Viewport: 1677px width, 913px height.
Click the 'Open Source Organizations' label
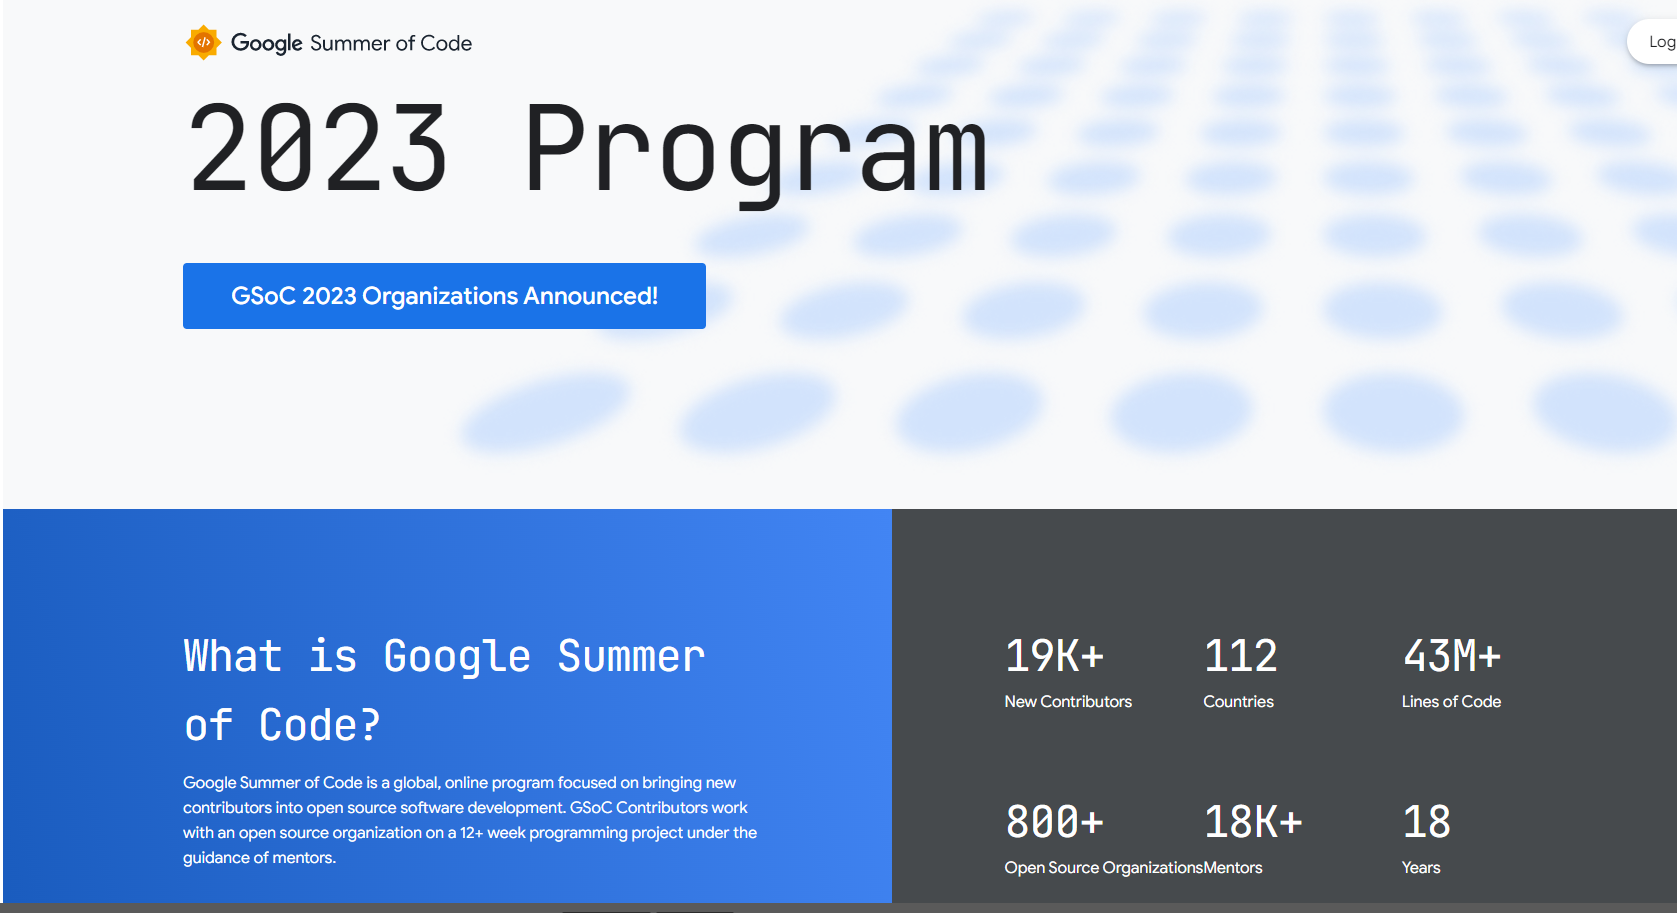1104,868
